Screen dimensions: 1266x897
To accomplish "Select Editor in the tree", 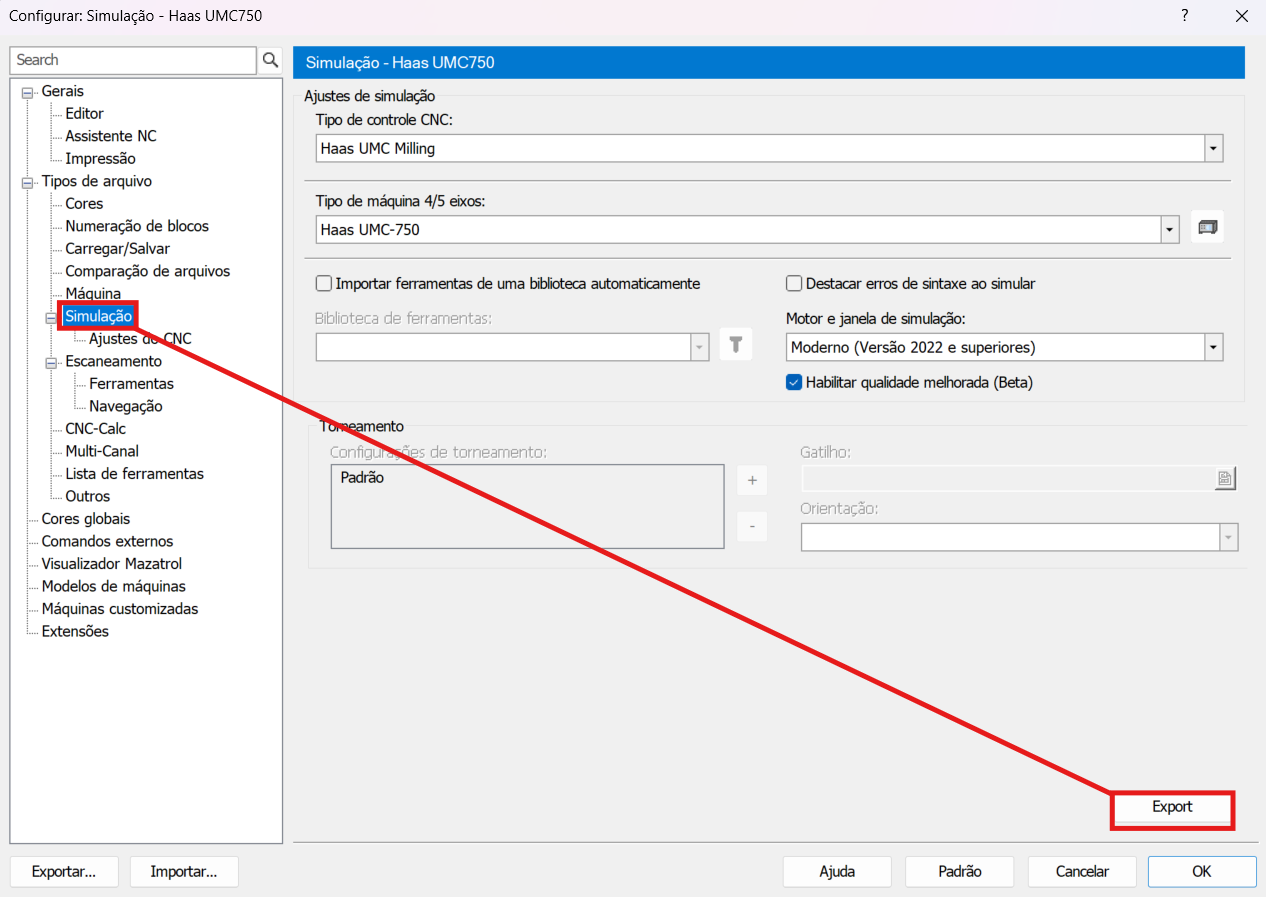I will coord(84,114).
